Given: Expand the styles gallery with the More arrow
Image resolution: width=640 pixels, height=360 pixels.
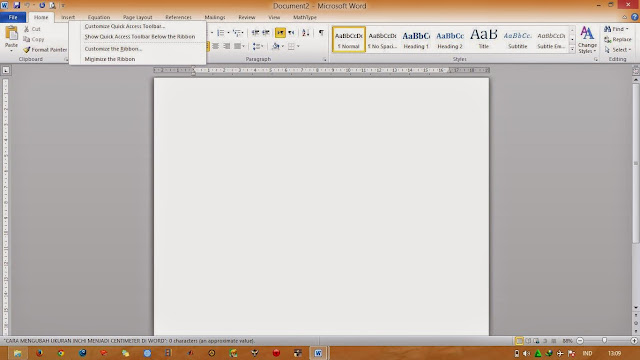Looking at the screenshot, I should (x=572, y=49).
